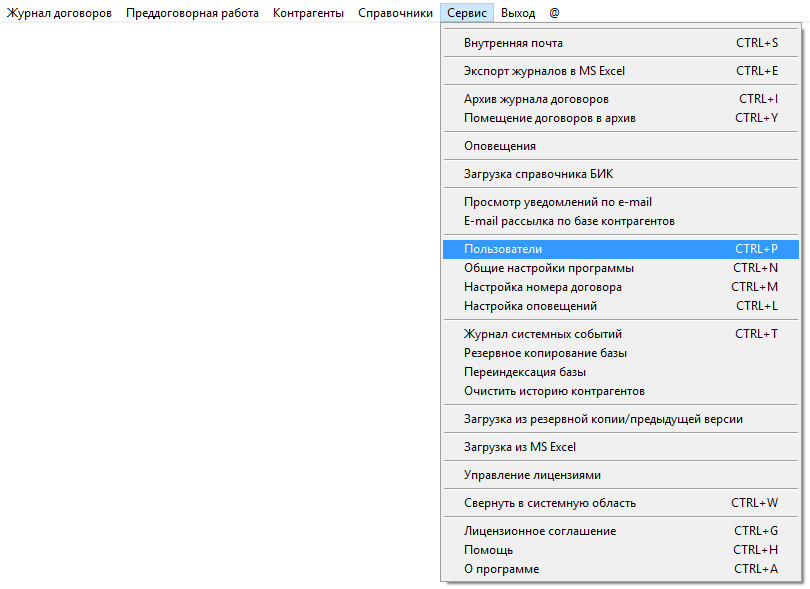Select Резервное копирование базы
Screen dimensions: 810x589
tap(545, 353)
